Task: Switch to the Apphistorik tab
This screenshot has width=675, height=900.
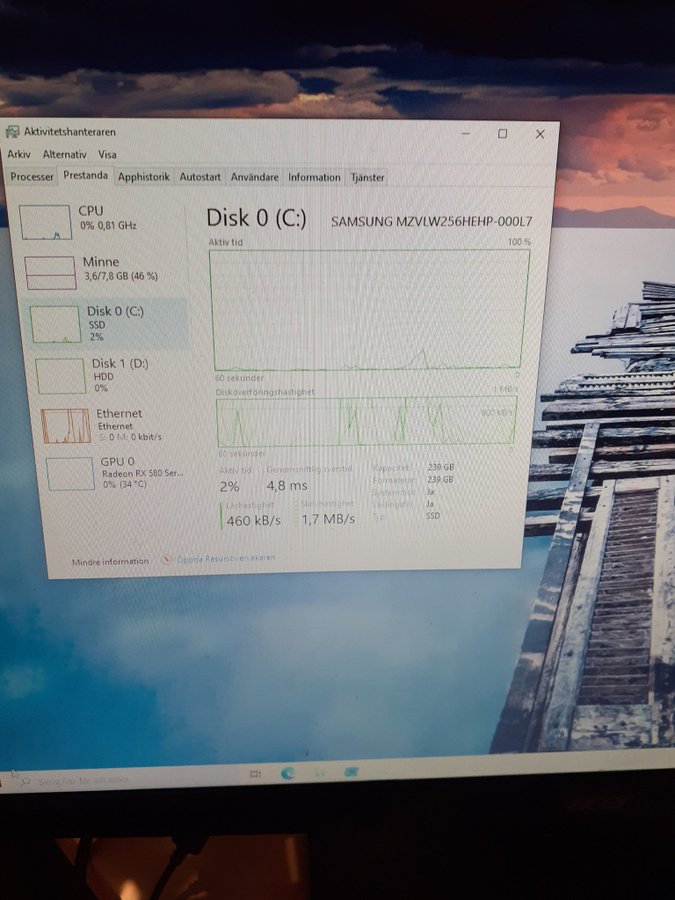Action: pos(143,177)
